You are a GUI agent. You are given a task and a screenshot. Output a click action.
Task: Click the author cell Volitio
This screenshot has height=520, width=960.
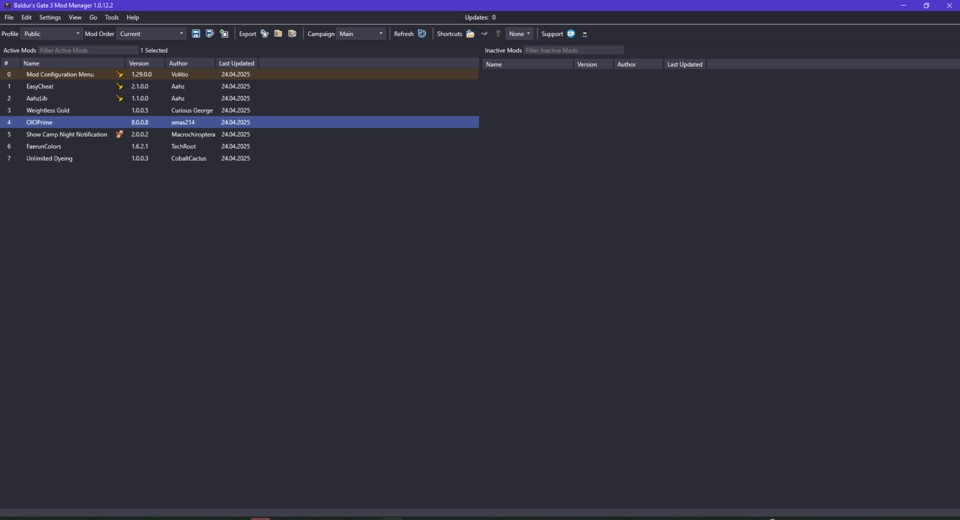tap(179, 74)
